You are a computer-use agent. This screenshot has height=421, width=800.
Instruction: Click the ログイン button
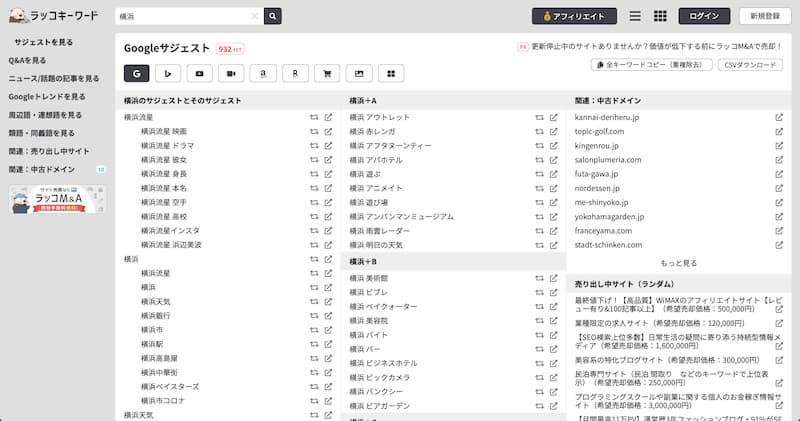[704, 16]
